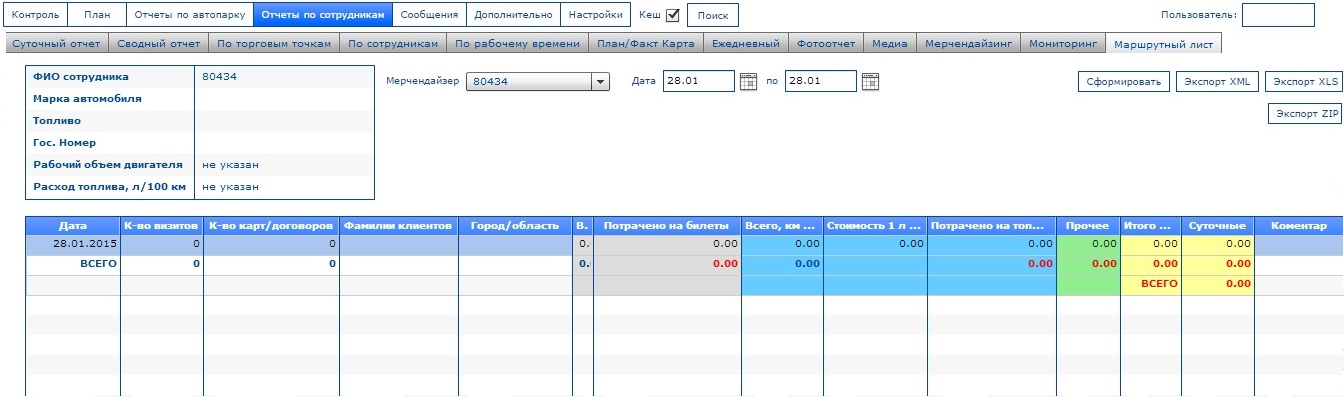Open the Сообщения section
This screenshot has width=1344, height=397.
[x=429, y=15]
